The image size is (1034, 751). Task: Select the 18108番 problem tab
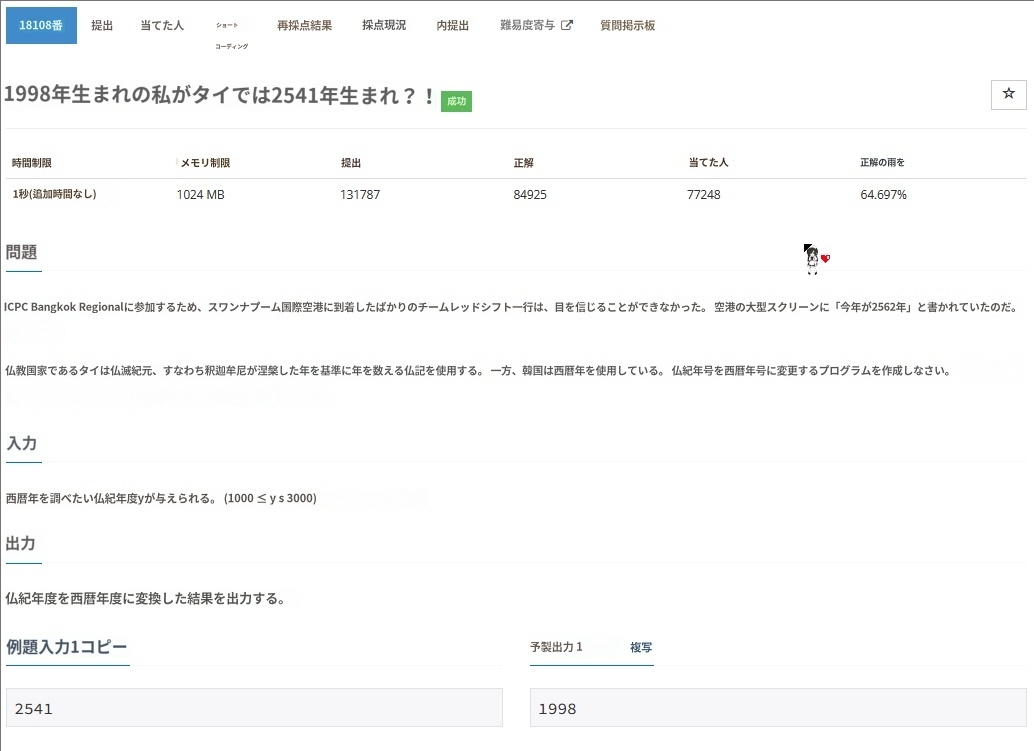pos(41,26)
